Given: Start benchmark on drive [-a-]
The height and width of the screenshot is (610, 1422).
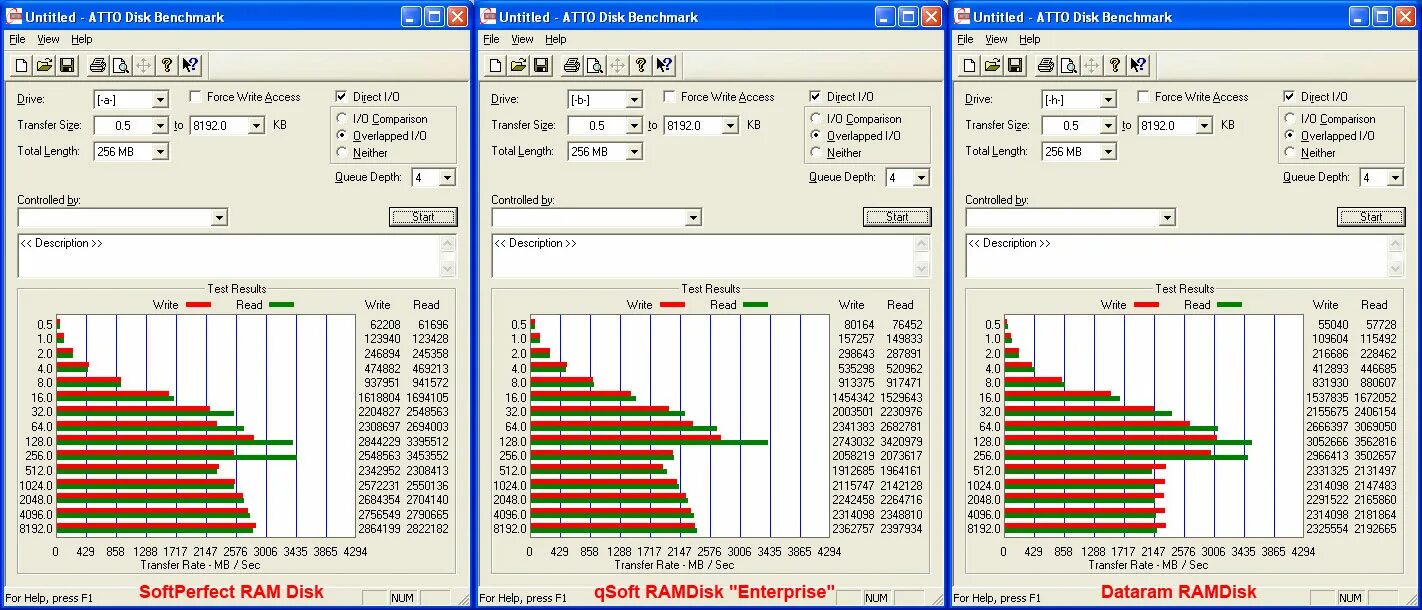Looking at the screenshot, I should pyautogui.click(x=423, y=217).
